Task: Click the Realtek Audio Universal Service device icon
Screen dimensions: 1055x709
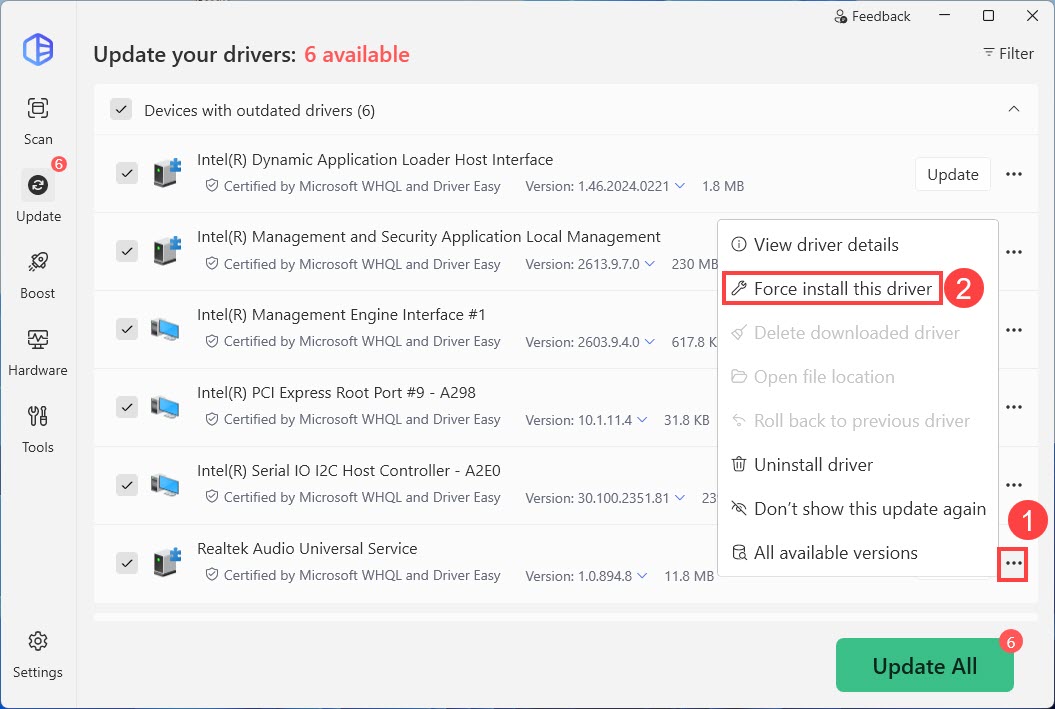Action: pos(166,562)
